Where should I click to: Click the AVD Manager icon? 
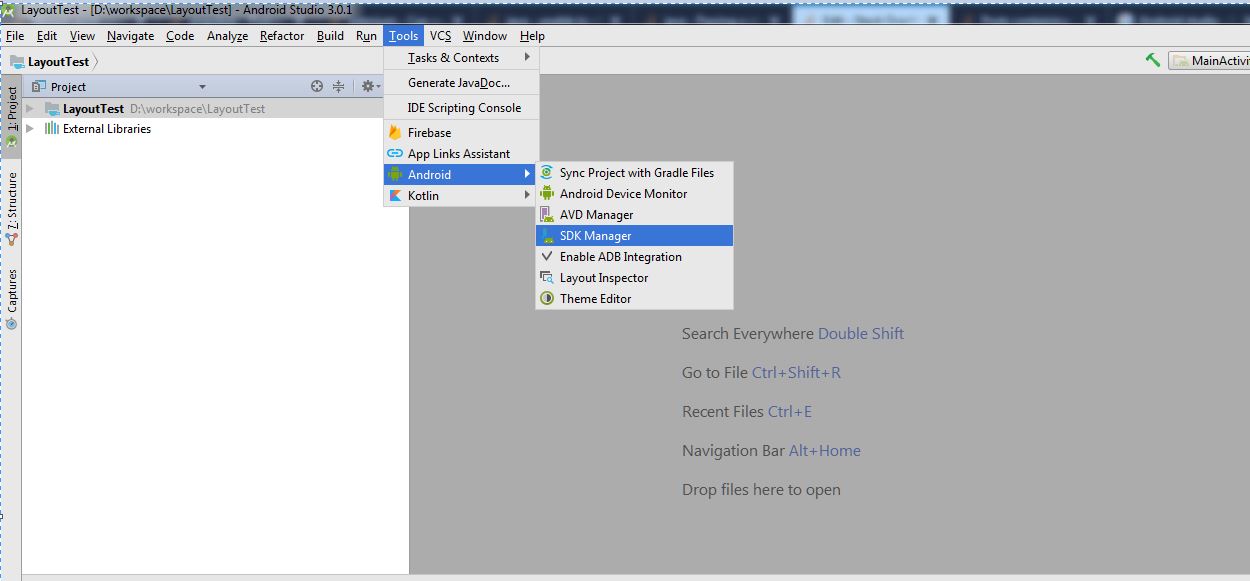546,215
